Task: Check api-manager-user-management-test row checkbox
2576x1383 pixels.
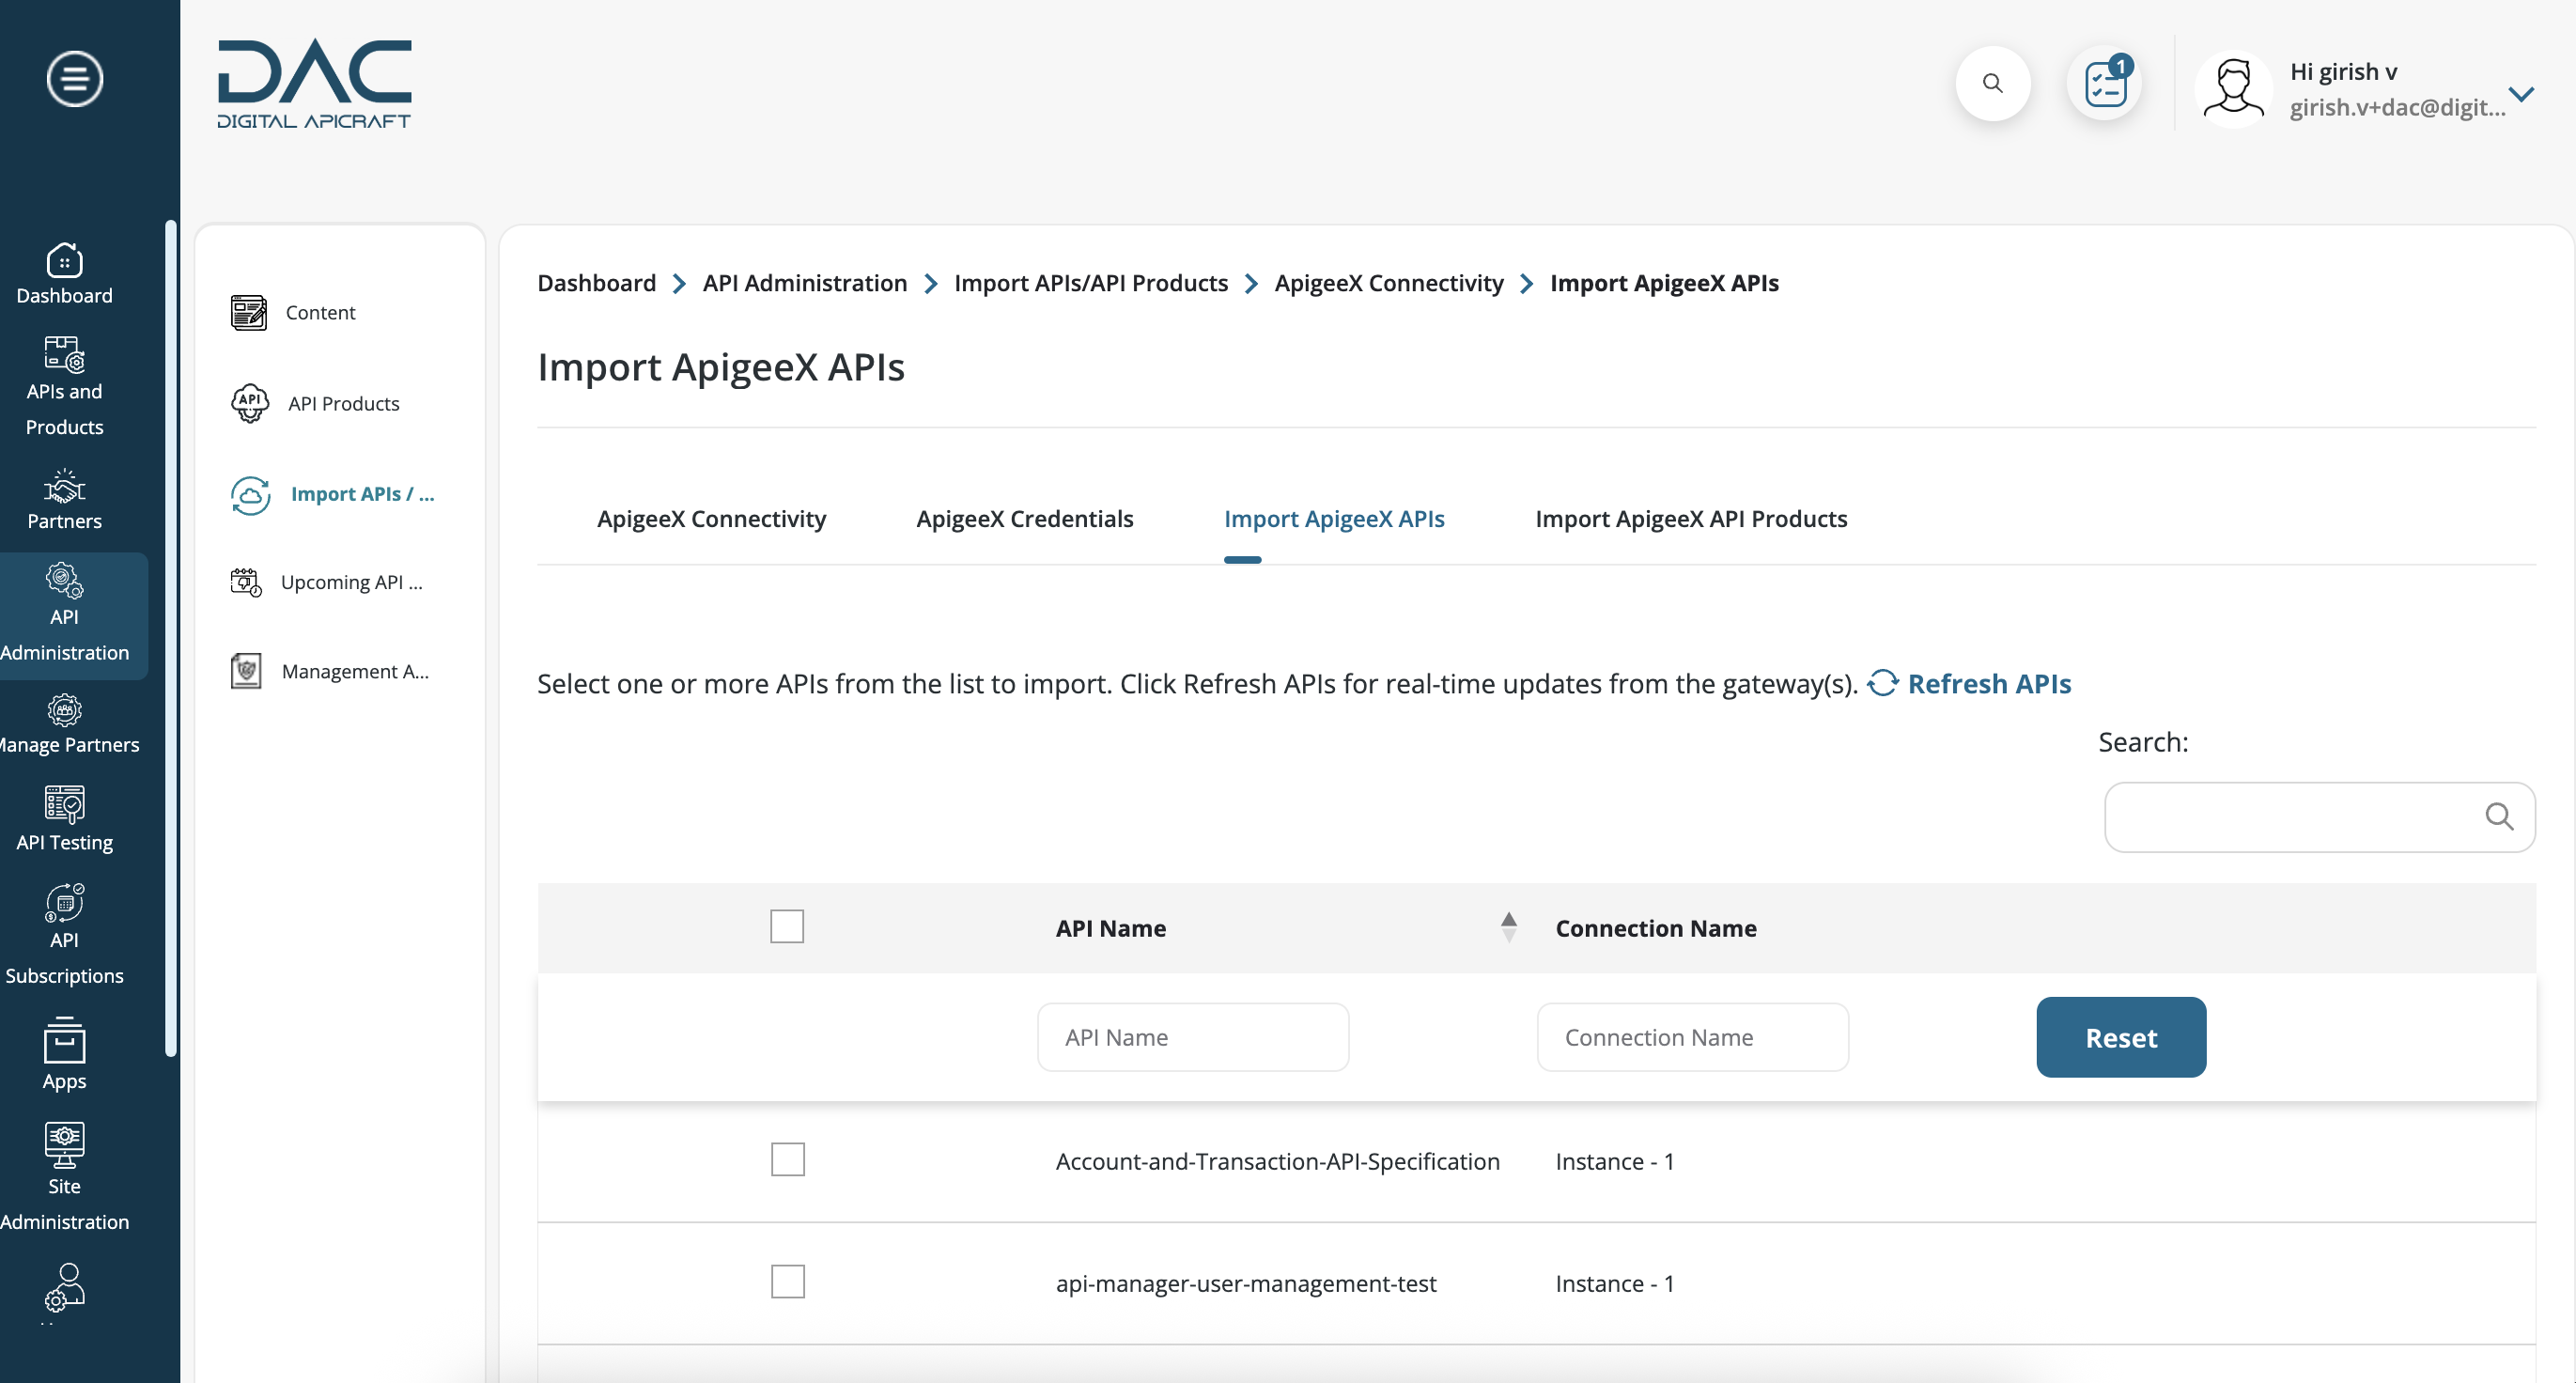Action: pos(787,1282)
